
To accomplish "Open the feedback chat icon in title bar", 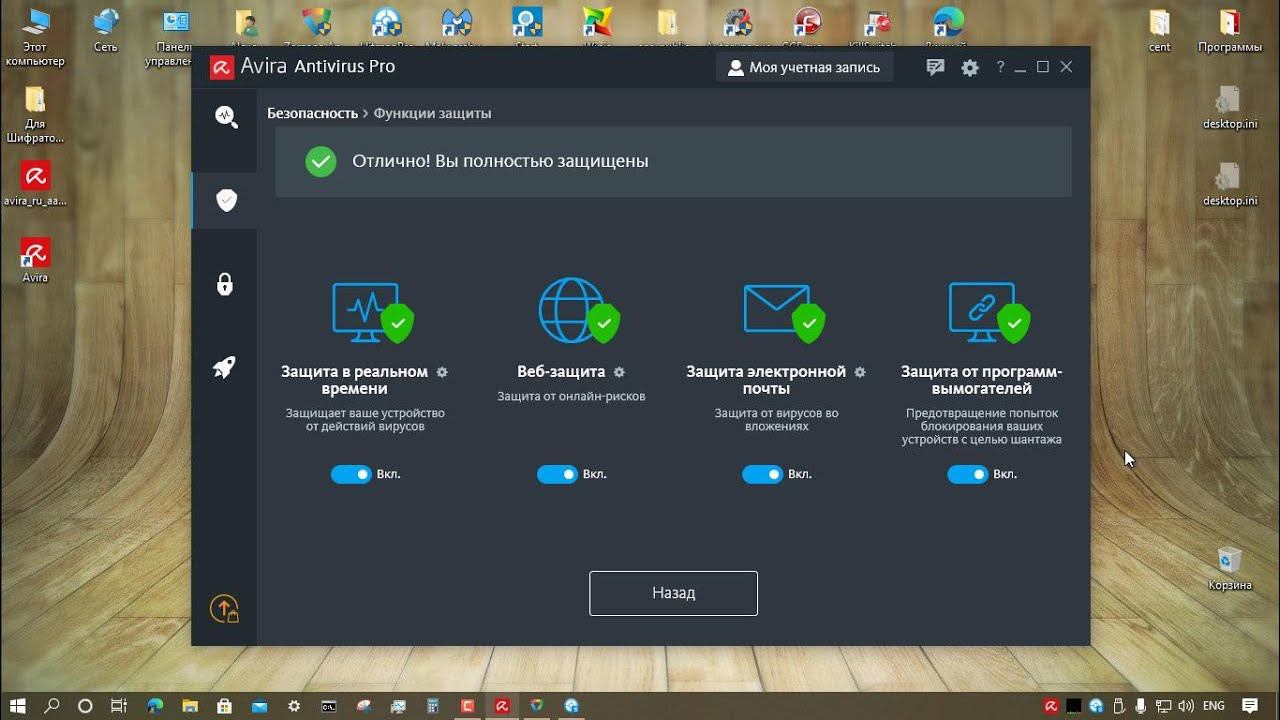I will 936,67.
